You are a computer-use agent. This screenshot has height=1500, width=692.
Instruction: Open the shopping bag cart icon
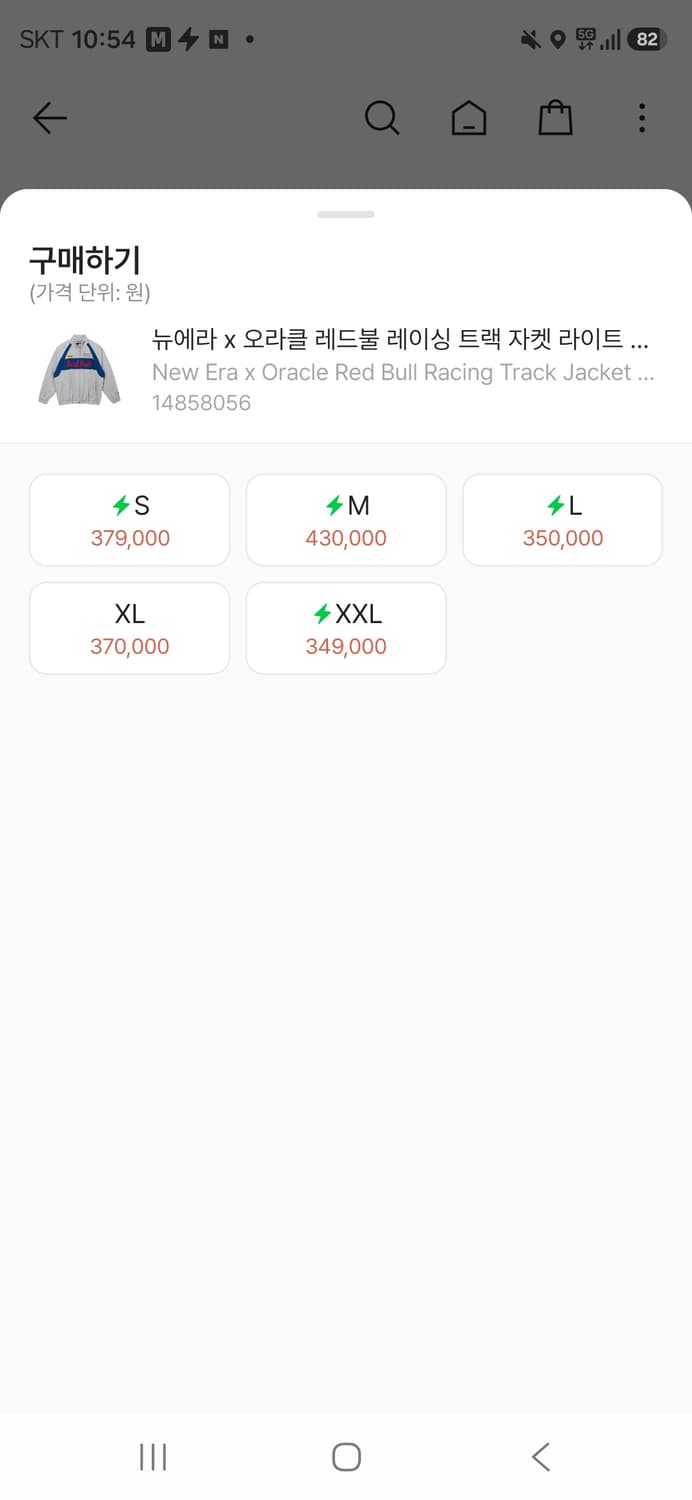pyautogui.click(x=555, y=118)
